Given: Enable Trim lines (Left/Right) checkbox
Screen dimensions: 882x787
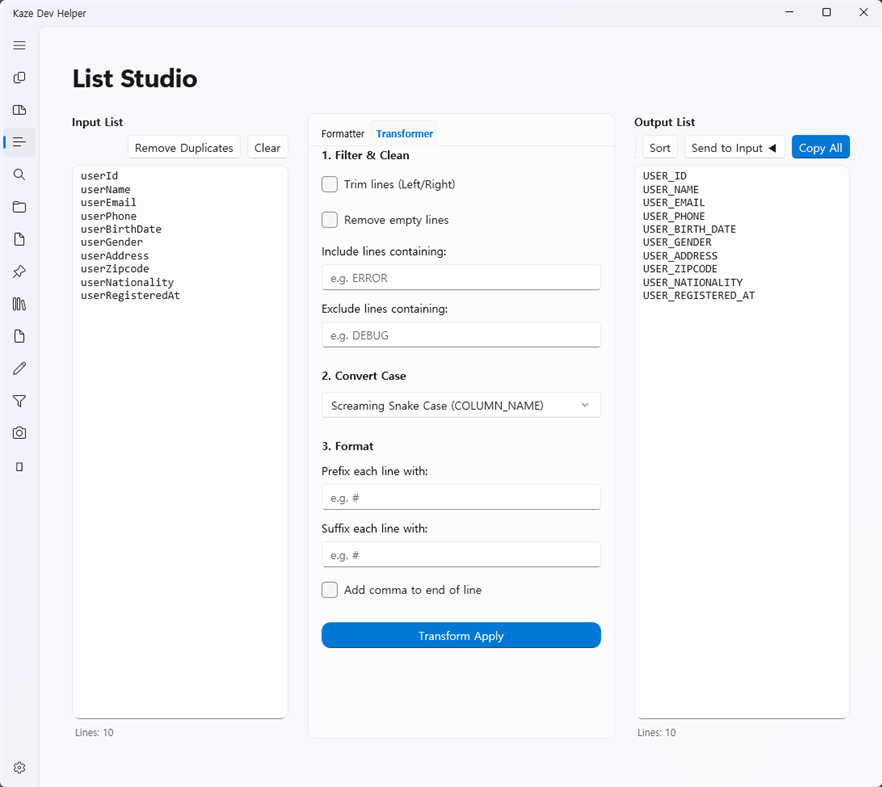Looking at the screenshot, I should coord(330,184).
